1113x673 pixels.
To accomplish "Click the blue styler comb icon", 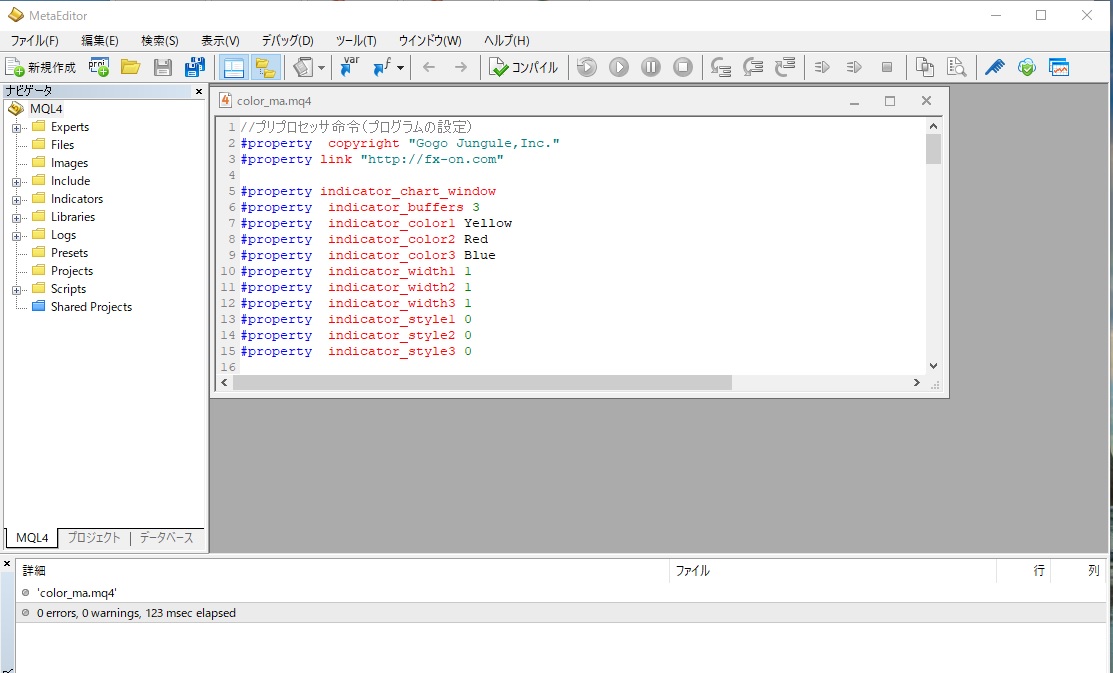I will tap(994, 67).
